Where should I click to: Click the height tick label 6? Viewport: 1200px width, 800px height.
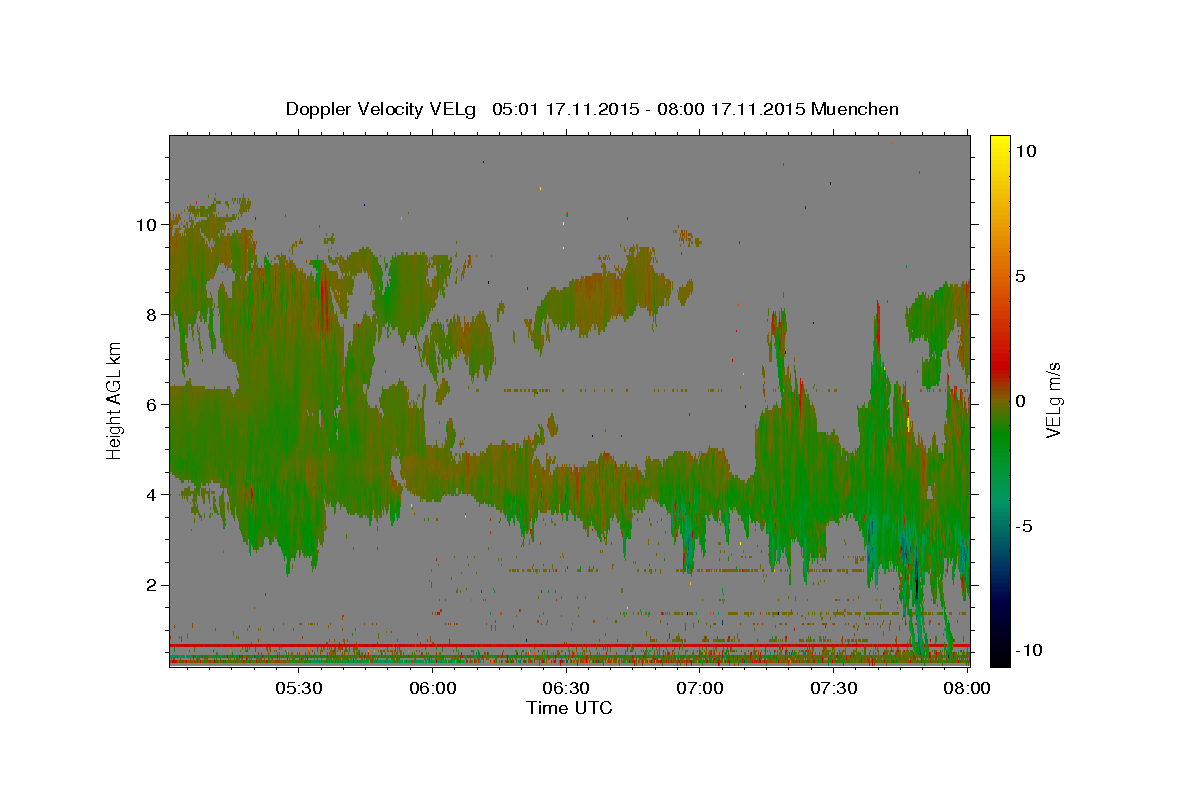(x=152, y=405)
